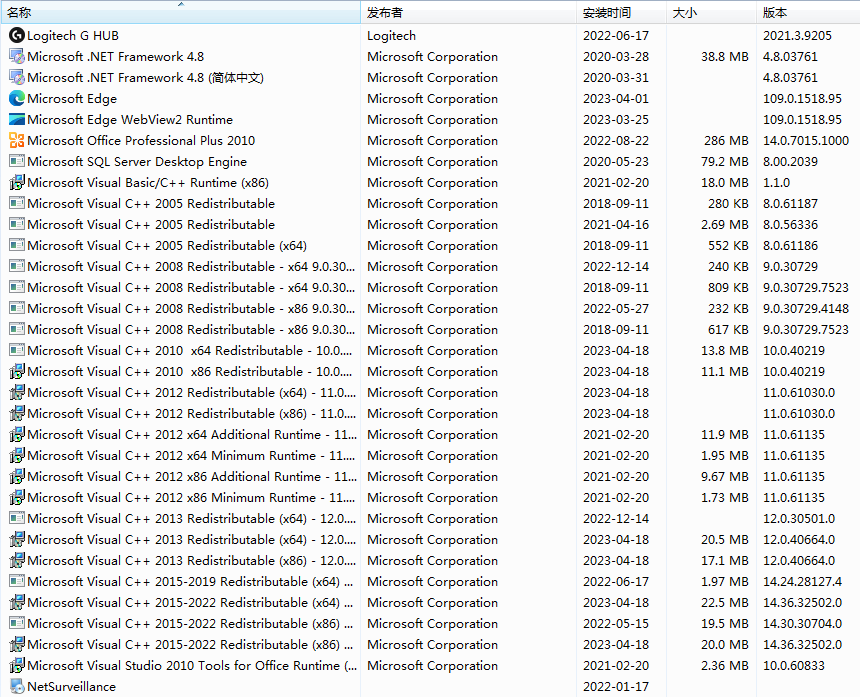Click icon of Visual C++ 2005 Redistributable sized 280 KB
The height and width of the screenshot is (697, 860).
click(17, 203)
